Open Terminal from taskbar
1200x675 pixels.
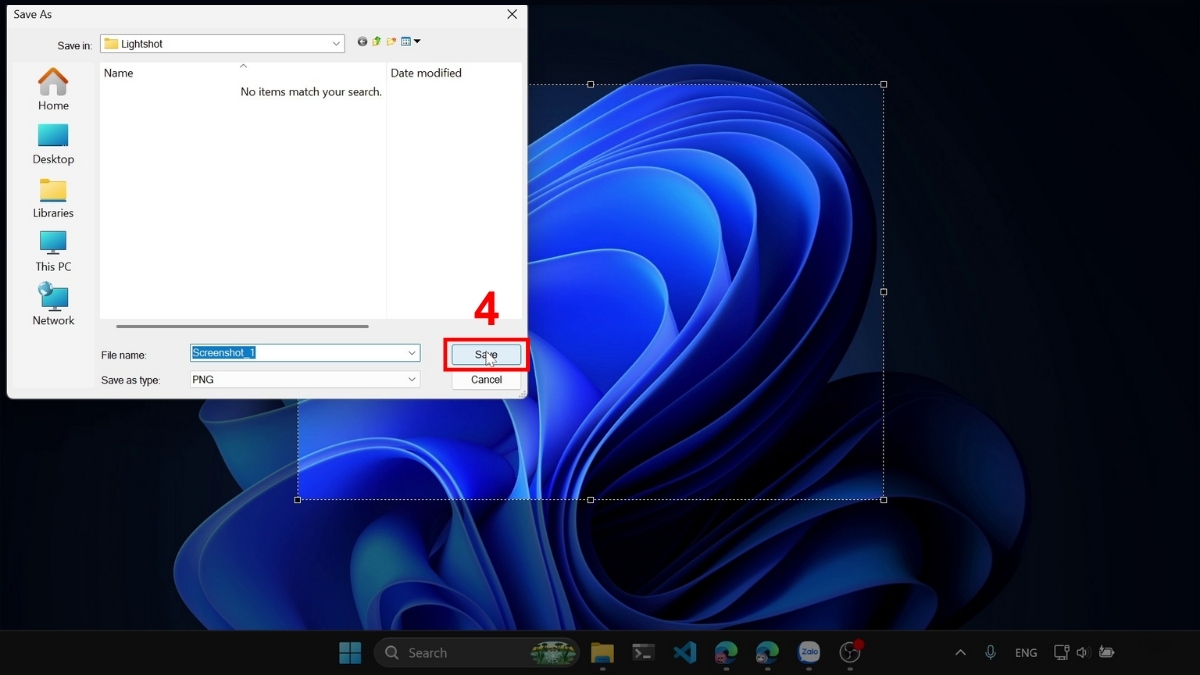click(x=644, y=653)
